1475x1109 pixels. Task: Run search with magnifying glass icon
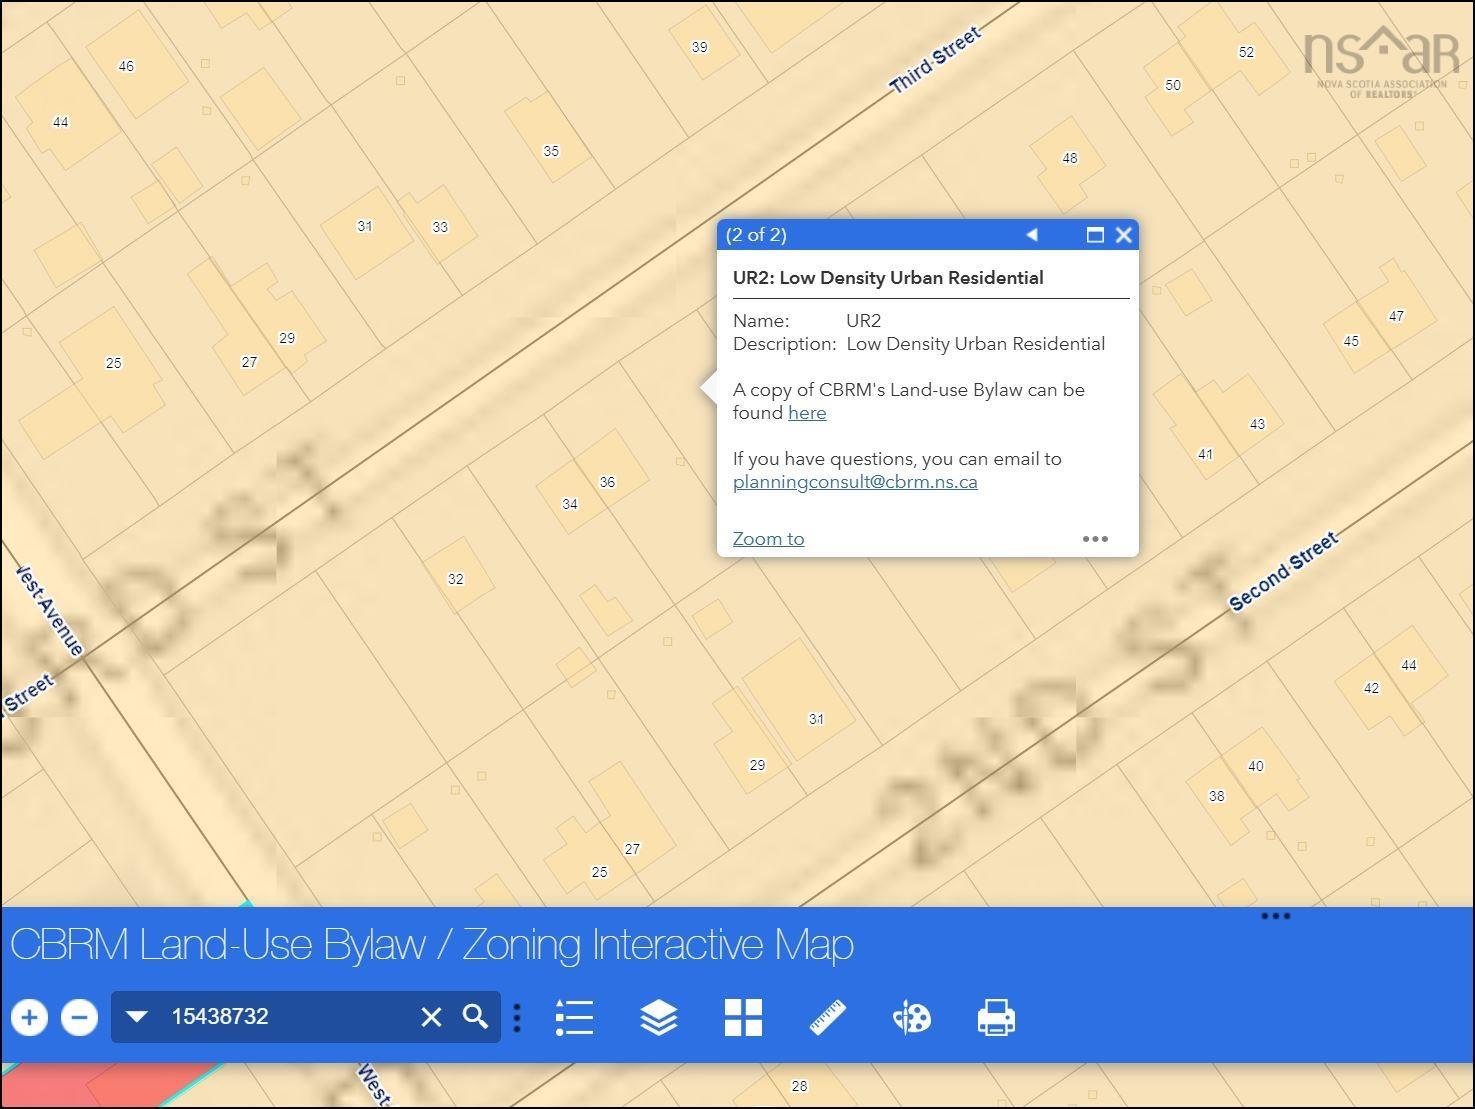coord(476,1017)
